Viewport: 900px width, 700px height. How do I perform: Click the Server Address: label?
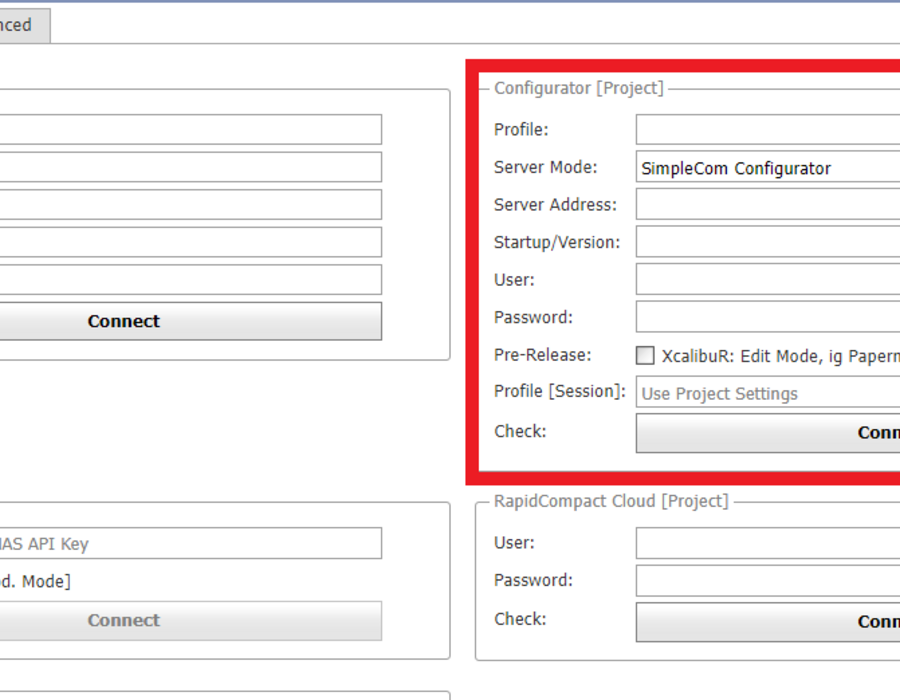555,205
